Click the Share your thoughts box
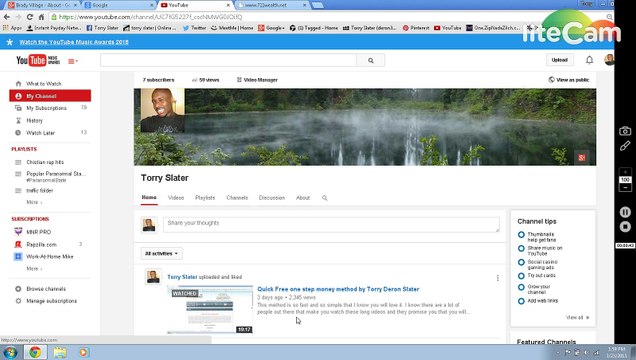 pyautogui.click(x=331, y=225)
